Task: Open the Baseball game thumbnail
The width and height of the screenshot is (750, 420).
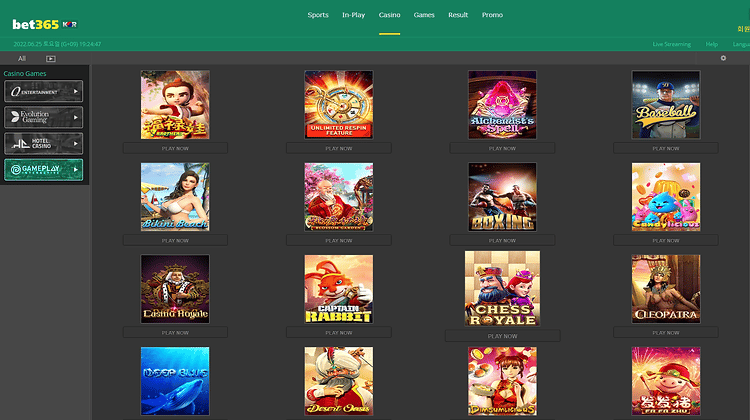Action: [x=666, y=105]
